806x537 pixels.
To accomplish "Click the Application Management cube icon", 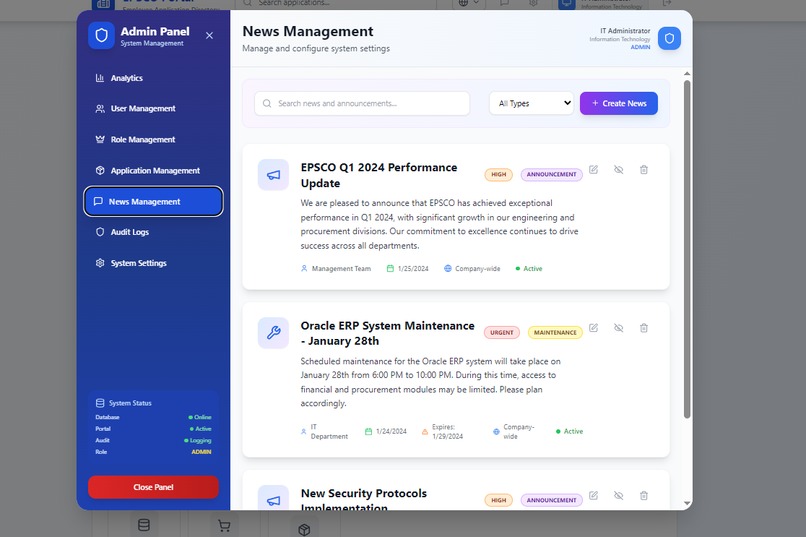I will pyautogui.click(x=100, y=171).
